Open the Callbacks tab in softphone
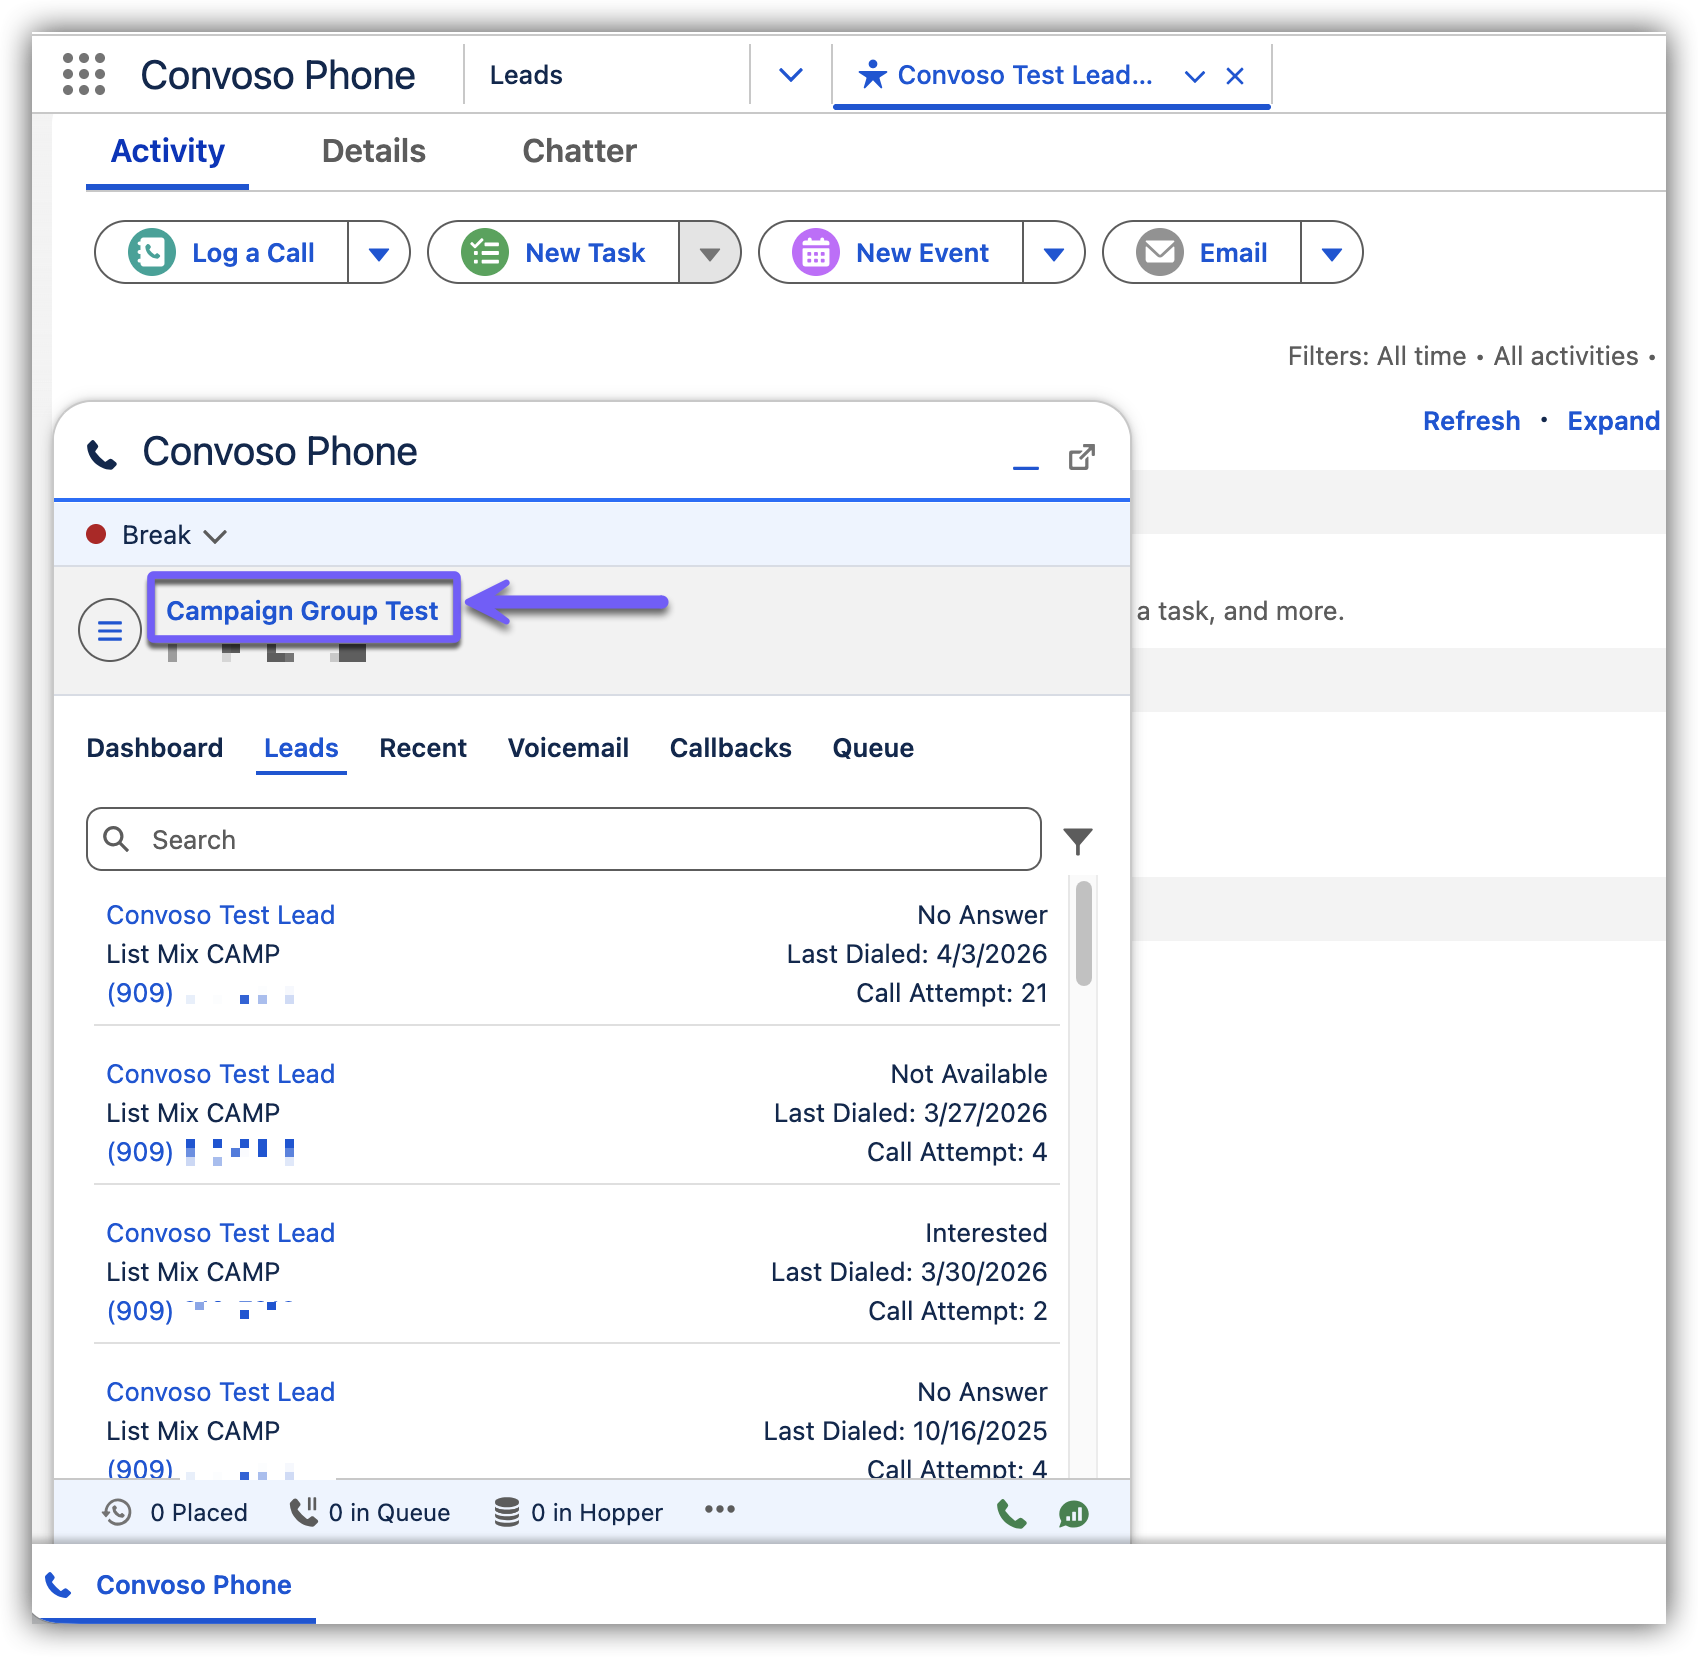This screenshot has height=1658, width=1698. (730, 749)
